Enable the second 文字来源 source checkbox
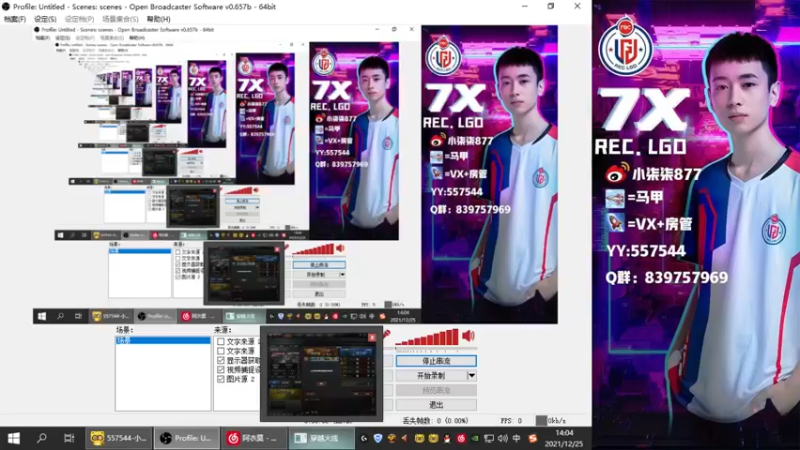The height and width of the screenshot is (450, 800). (221, 351)
